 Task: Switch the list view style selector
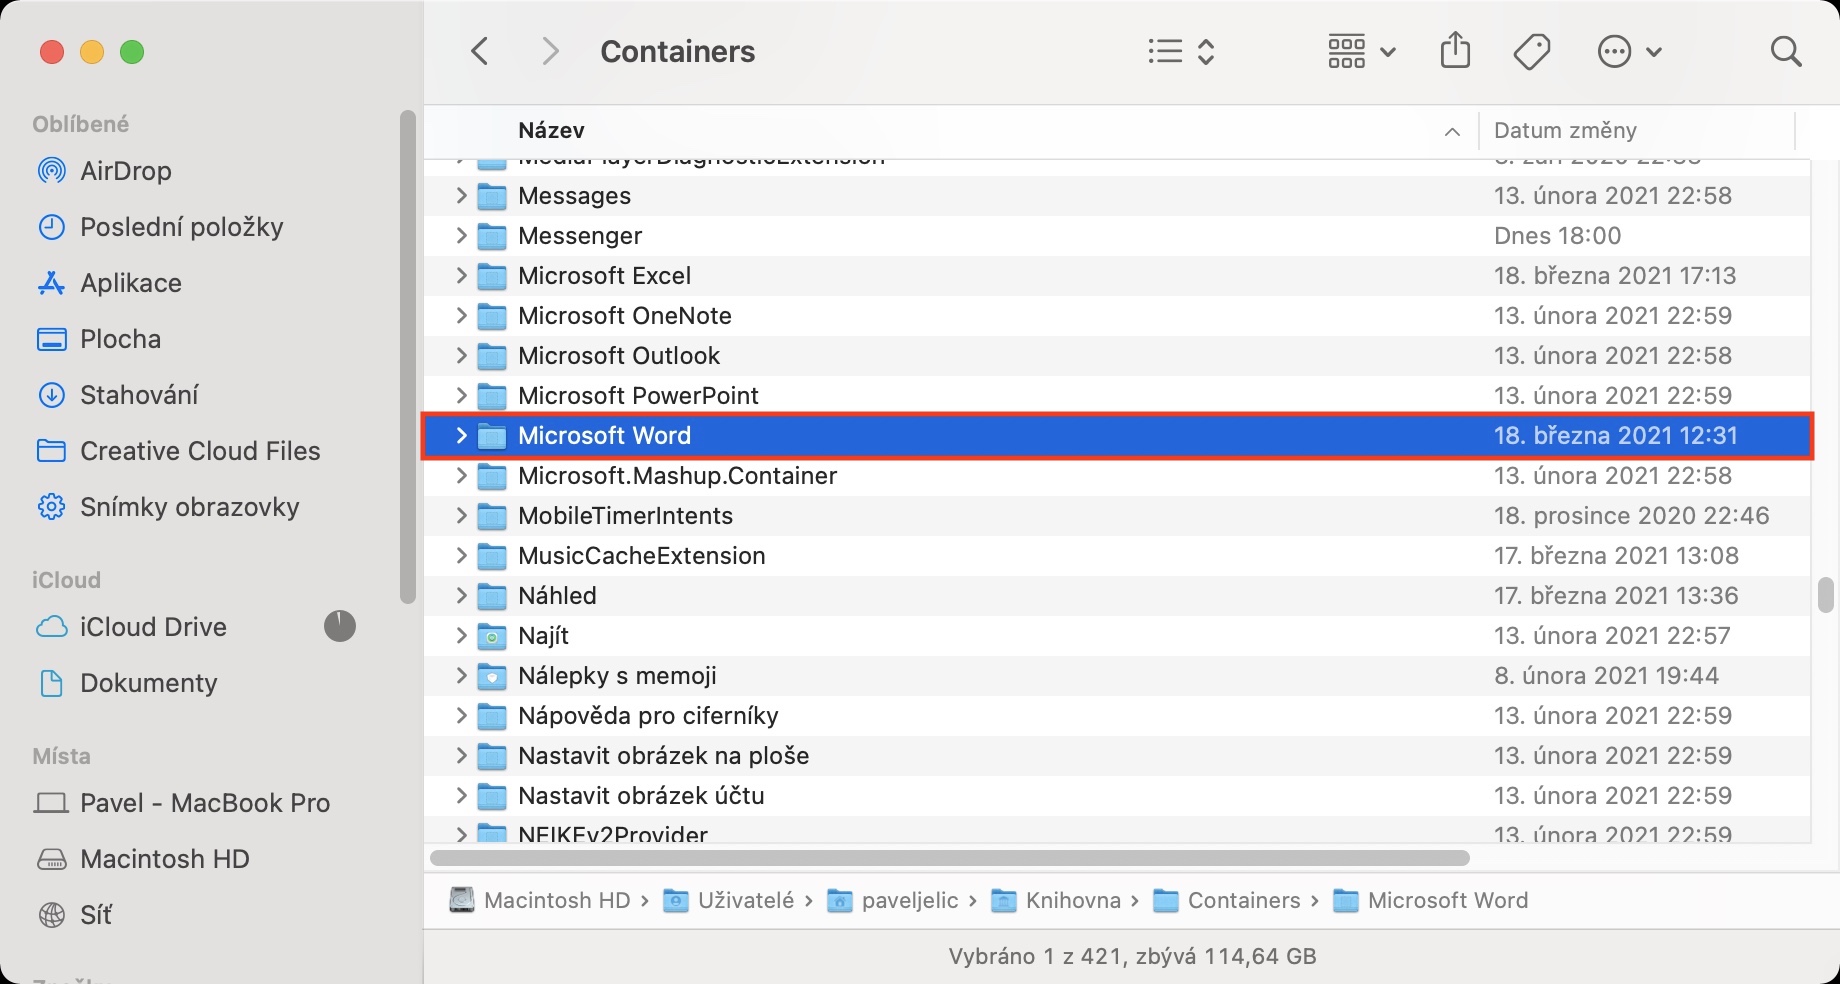tap(1180, 51)
